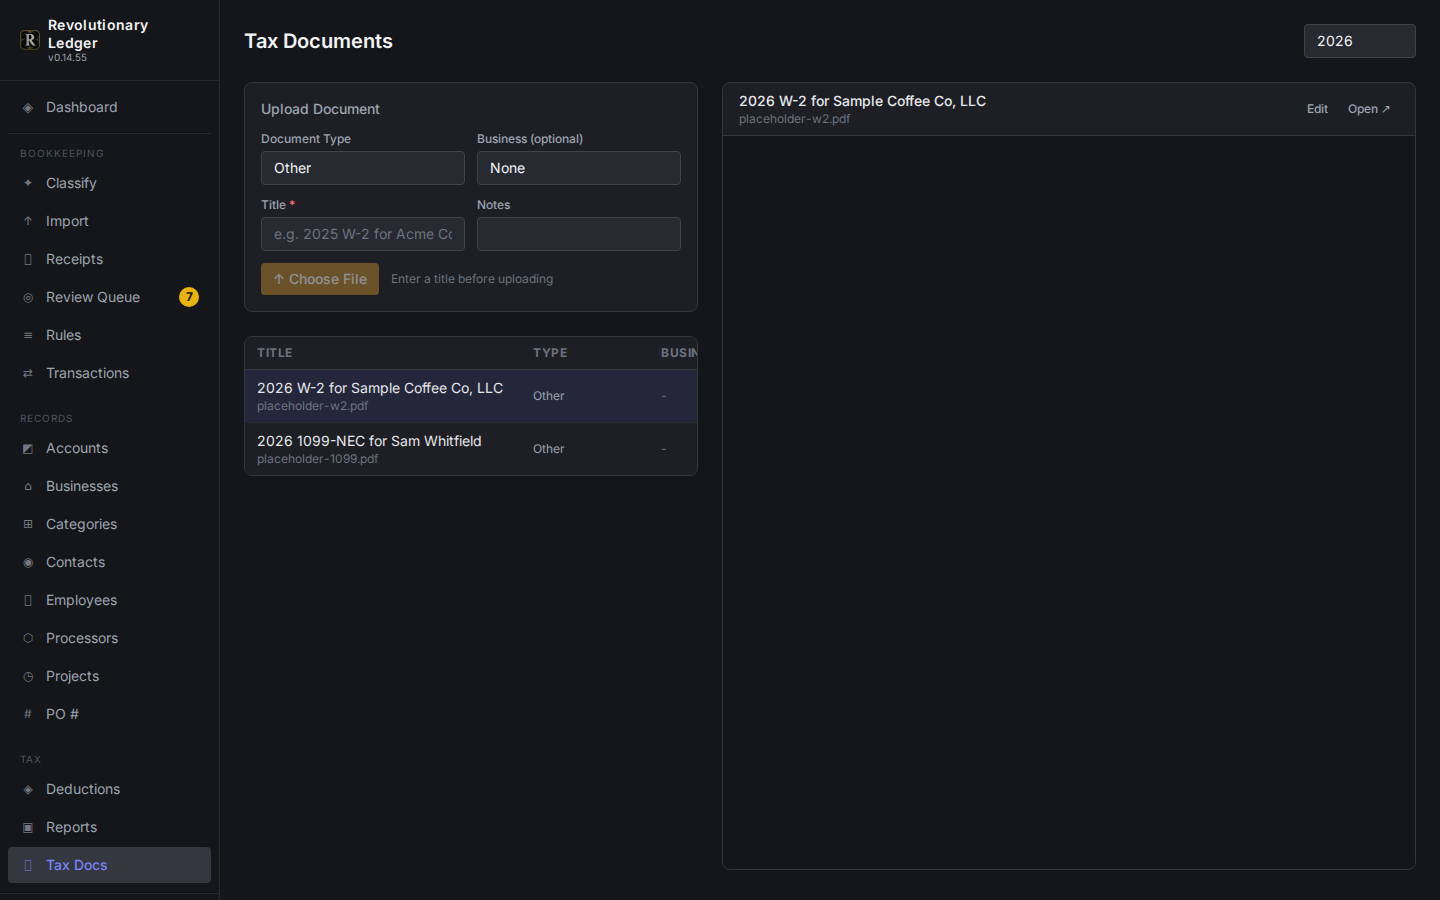Click the Notes input field
The width and height of the screenshot is (1440, 900).
[579, 234]
